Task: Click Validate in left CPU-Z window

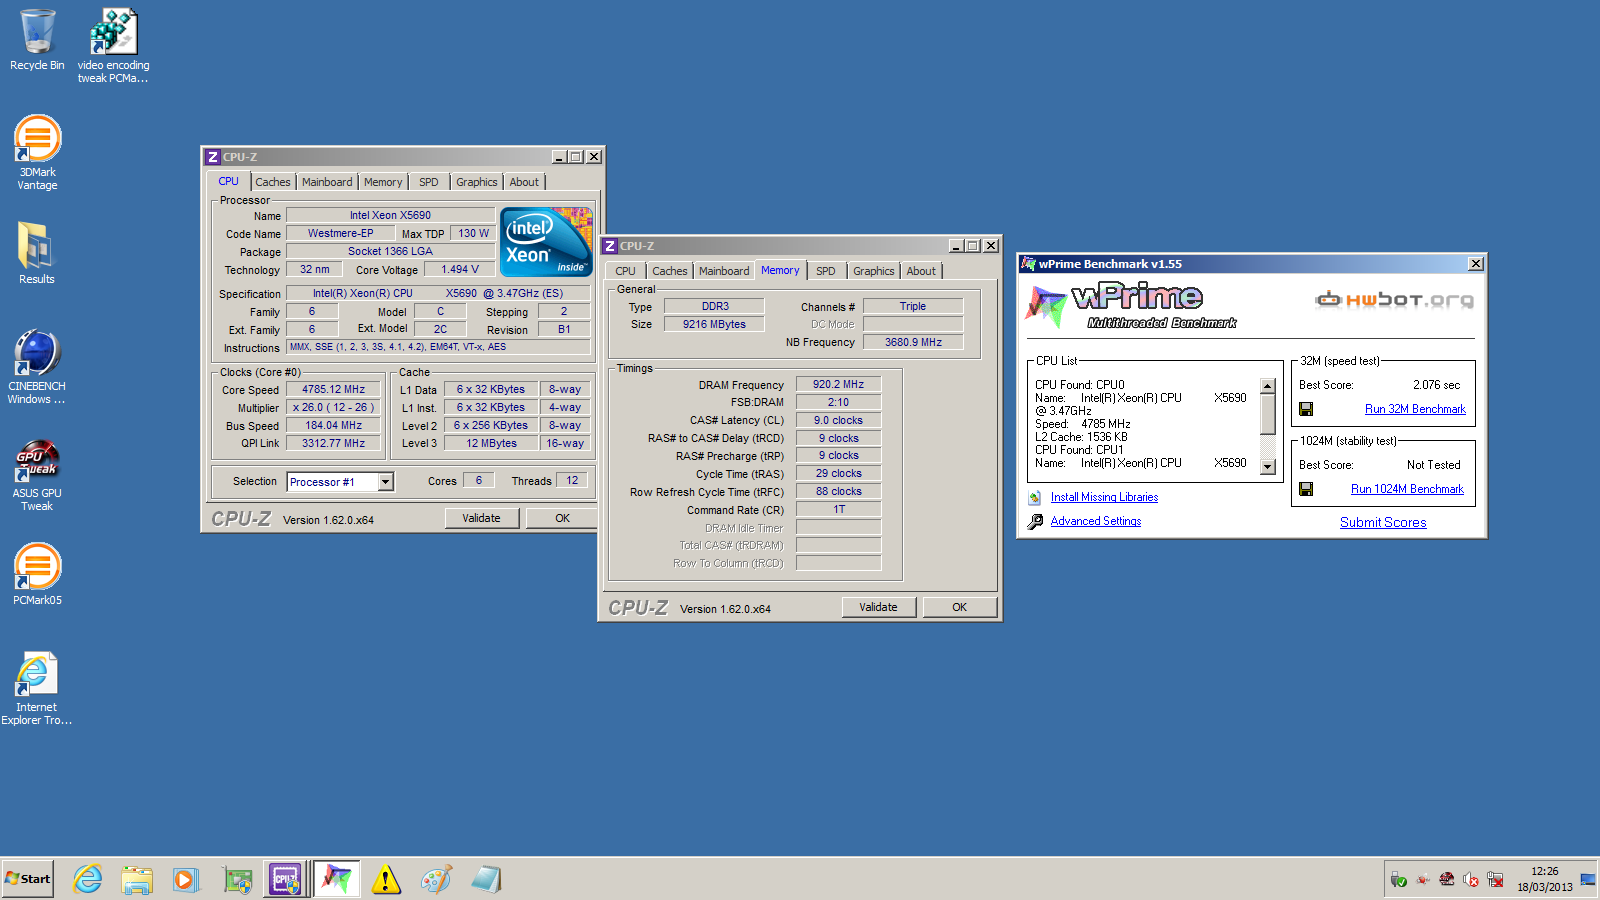Action: point(482,518)
